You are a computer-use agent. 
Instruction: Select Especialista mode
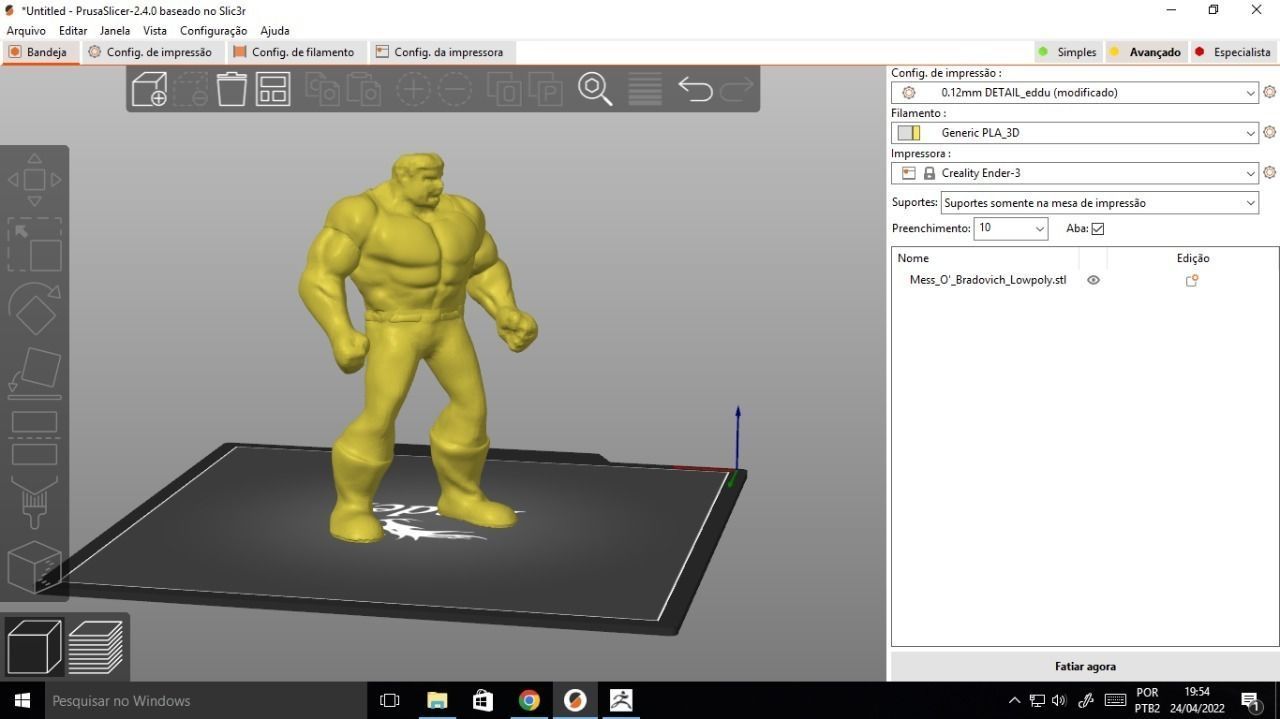[x=1233, y=52]
